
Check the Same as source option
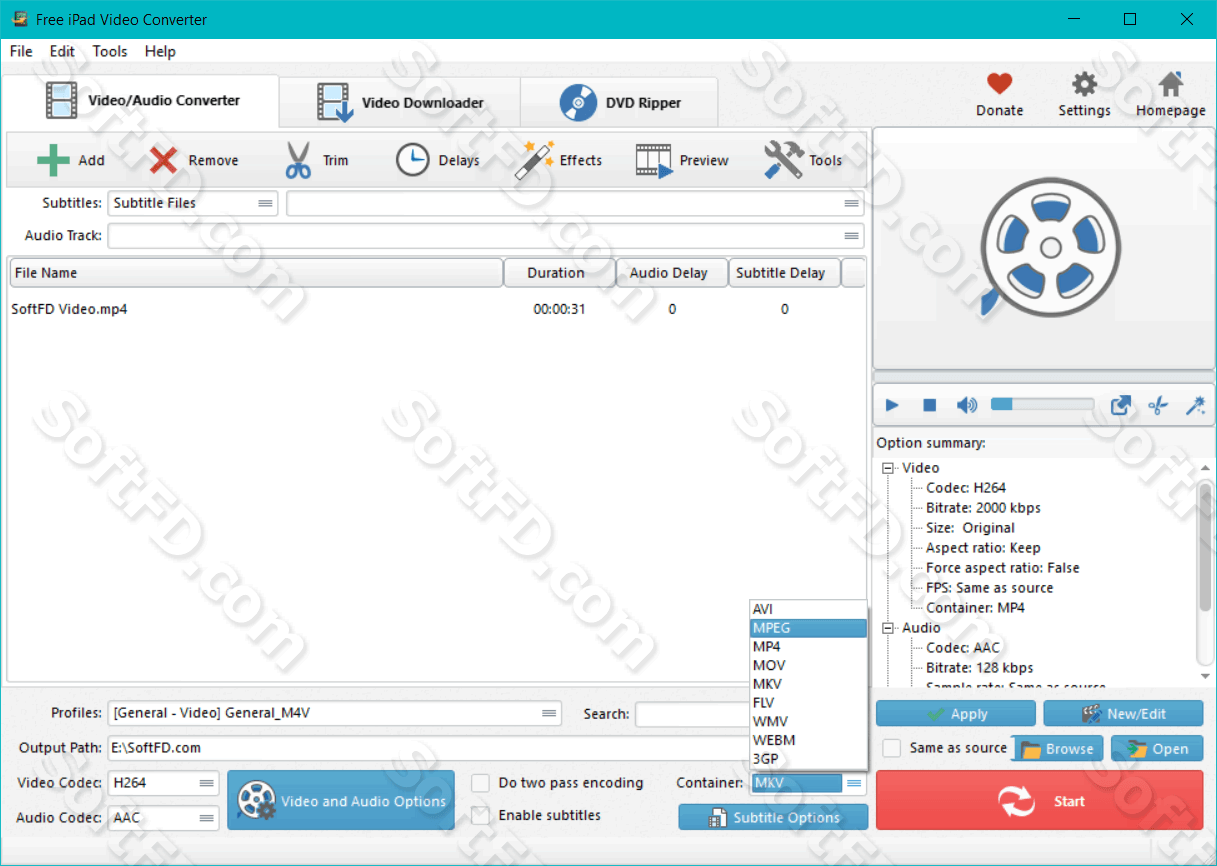[892, 748]
